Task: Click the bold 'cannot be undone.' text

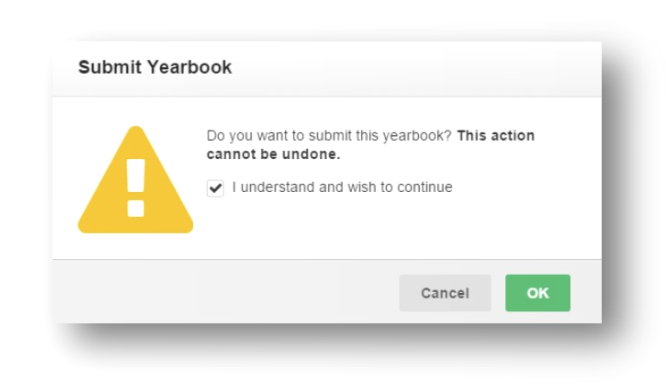Action: point(274,154)
